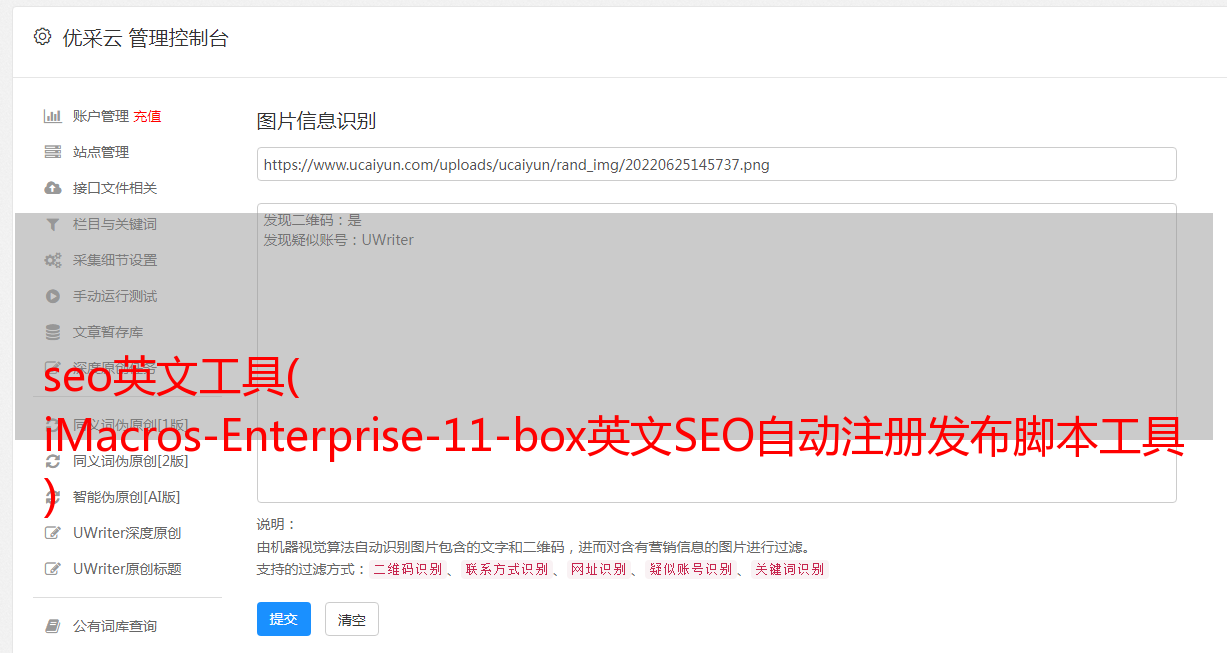1227x653 pixels.
Task: Click the database icon for 文章暂存库
Action: point(53,332)
